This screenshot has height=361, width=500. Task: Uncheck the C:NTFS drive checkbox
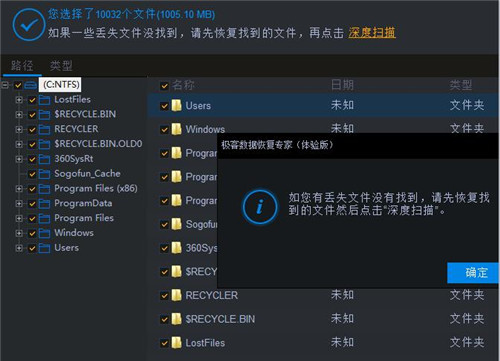click(18, 85)
